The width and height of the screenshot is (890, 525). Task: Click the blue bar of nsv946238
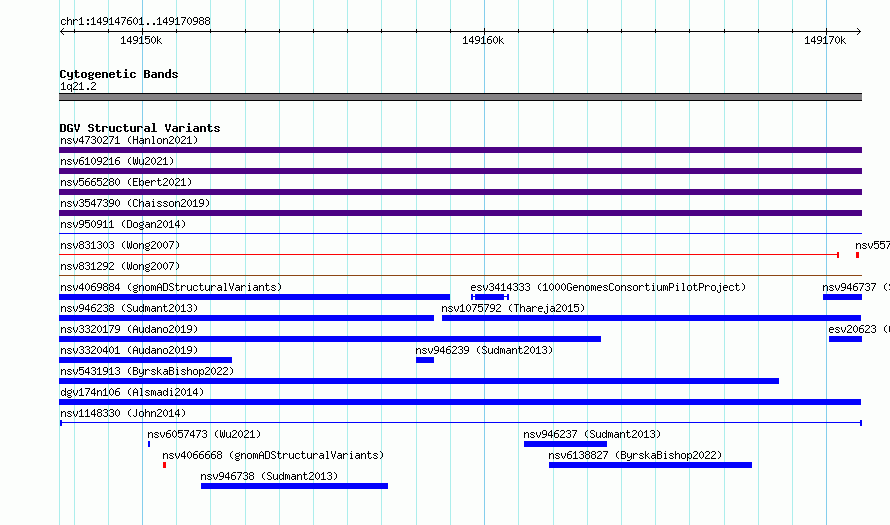point(246,318)
